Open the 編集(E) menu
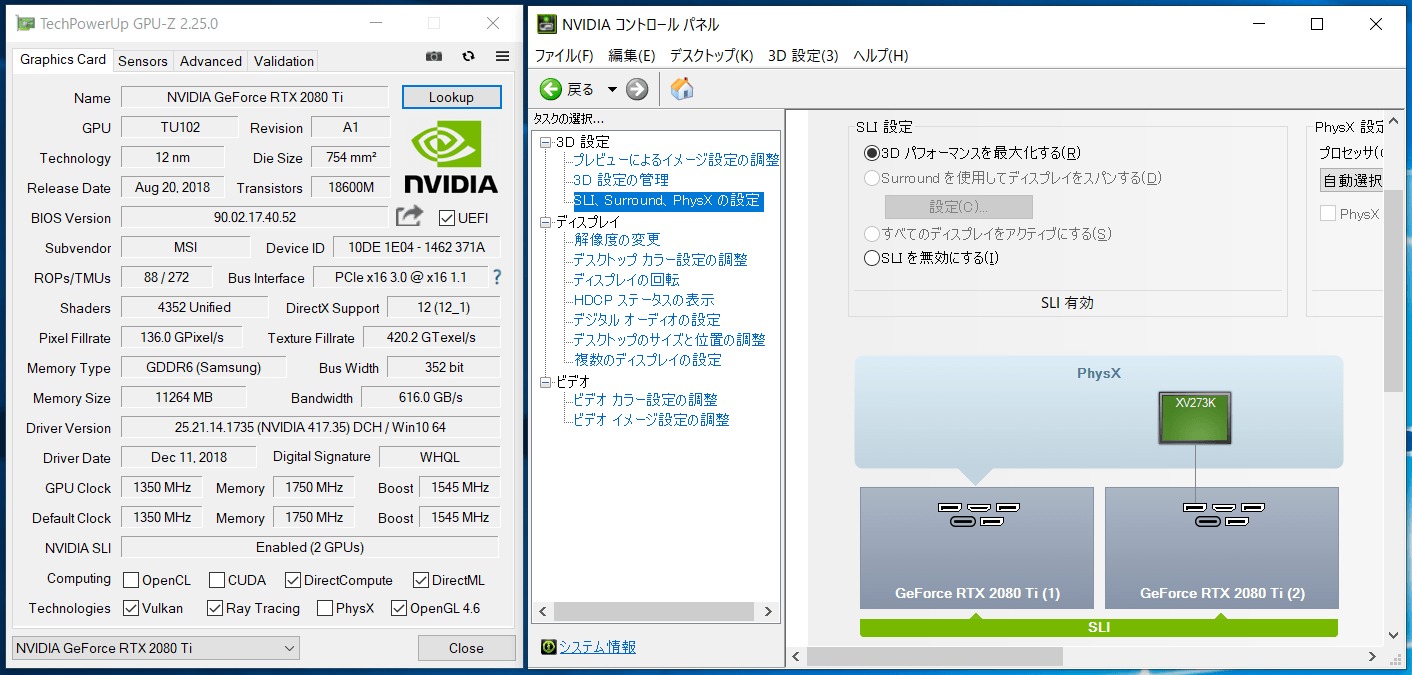The width and height of the screenshot is (1412, 675). click(632, 56)
